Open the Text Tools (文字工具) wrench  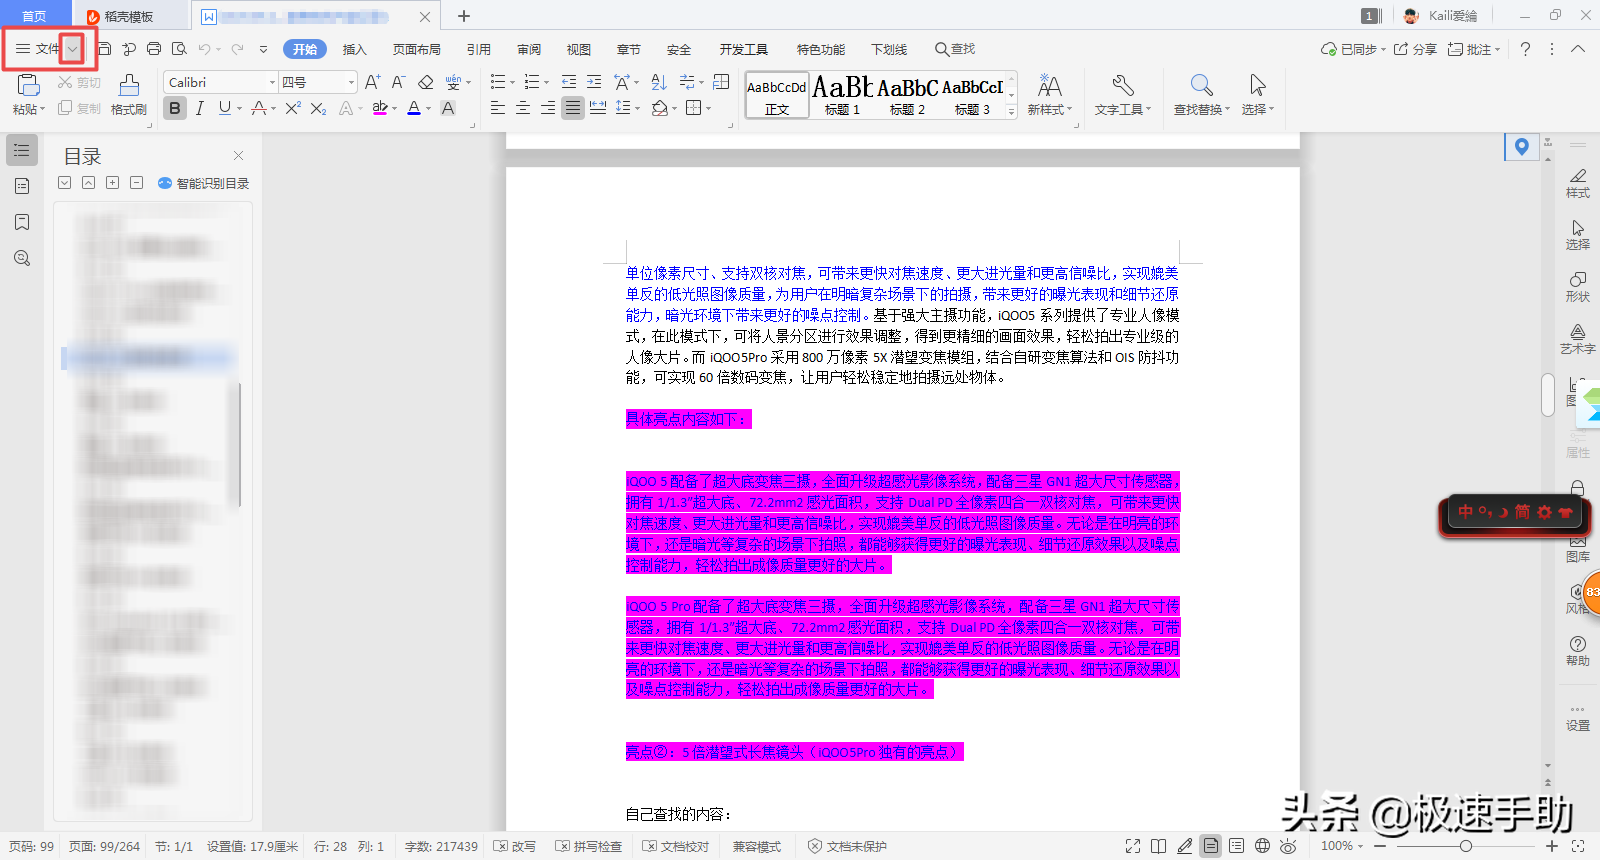[1122, 94]
